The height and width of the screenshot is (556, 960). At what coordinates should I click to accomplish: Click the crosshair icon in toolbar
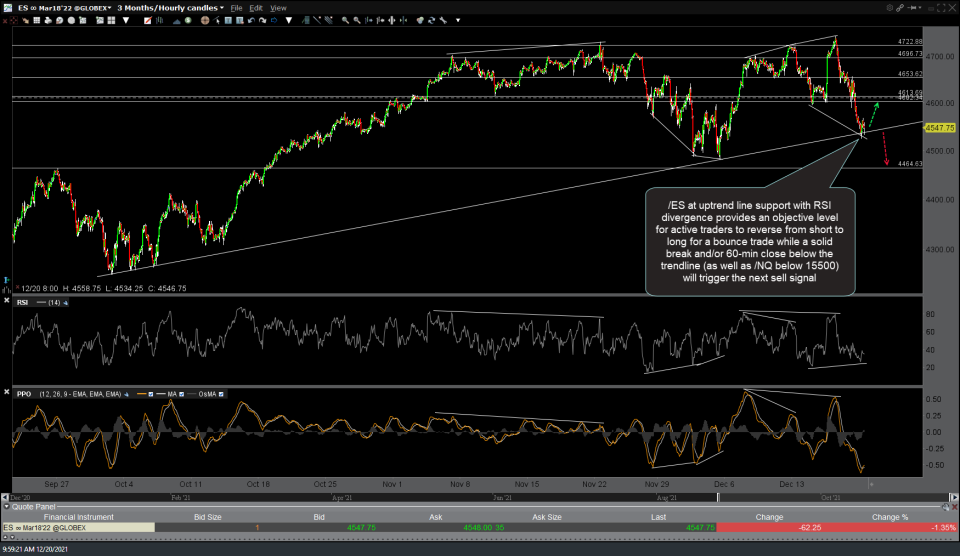pos(13,20)
